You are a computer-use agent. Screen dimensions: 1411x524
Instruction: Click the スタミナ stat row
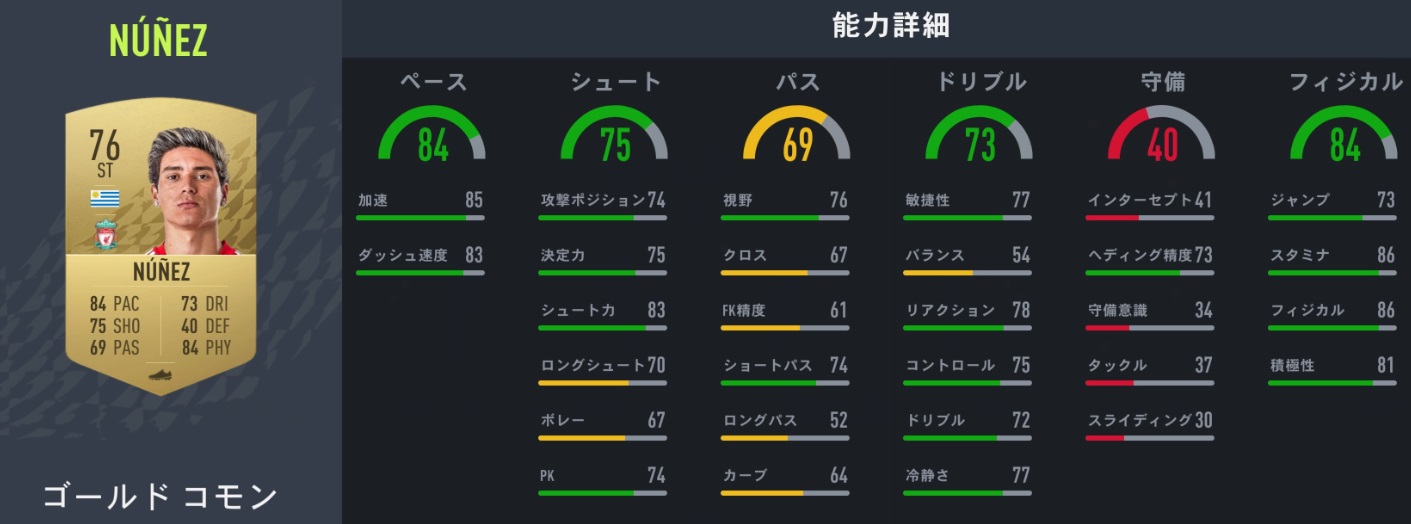[x=1331, y=256]
